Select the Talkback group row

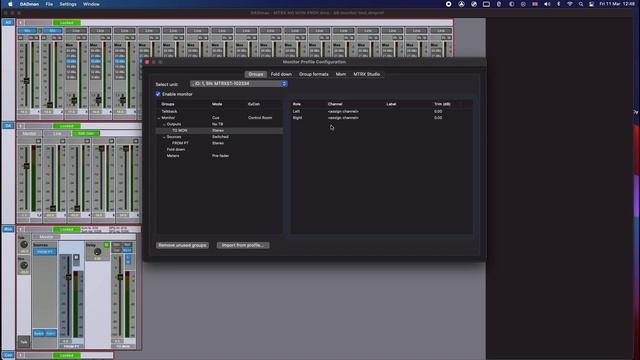click(x=219, y=111)
